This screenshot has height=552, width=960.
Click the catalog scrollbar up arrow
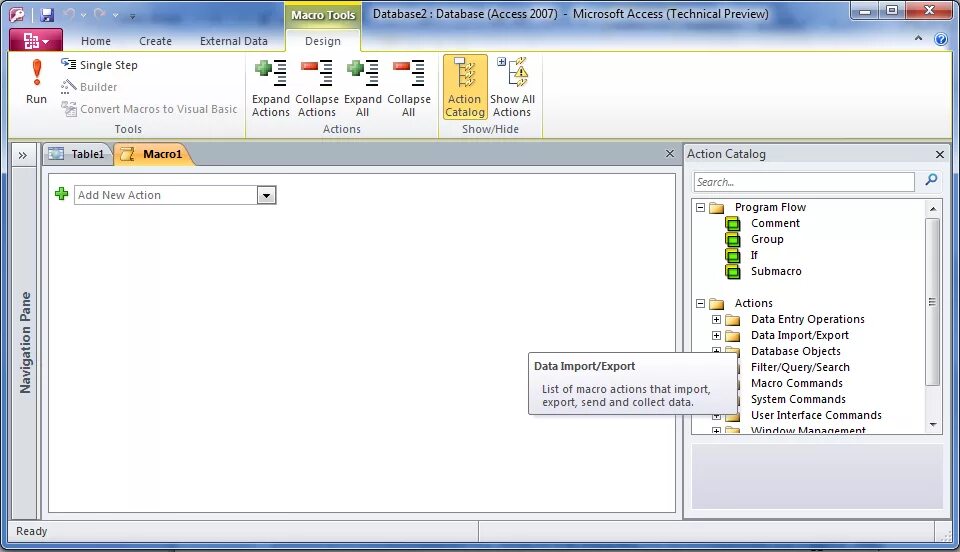932,209
